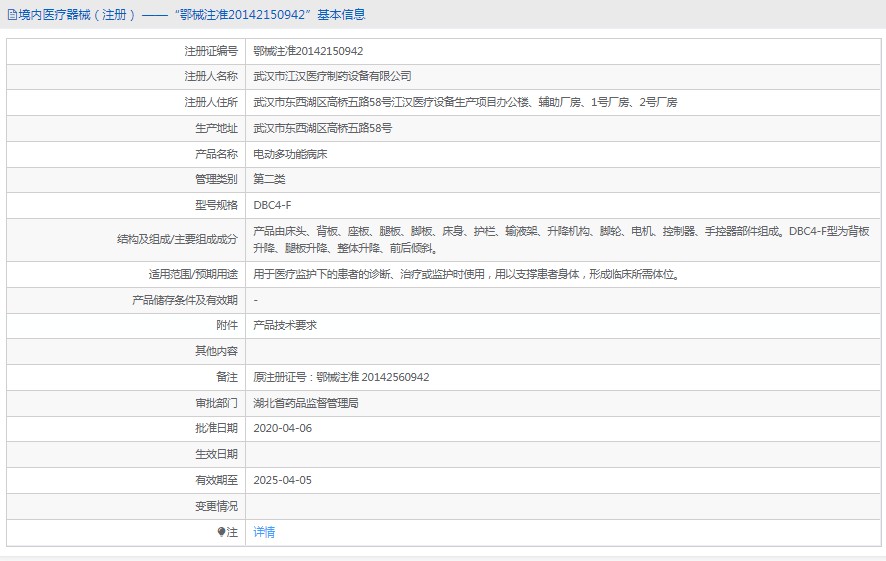Viewport: 886px width, 561px height.
Task: Open the 详情 link
Action: click(x=264, y=532)
